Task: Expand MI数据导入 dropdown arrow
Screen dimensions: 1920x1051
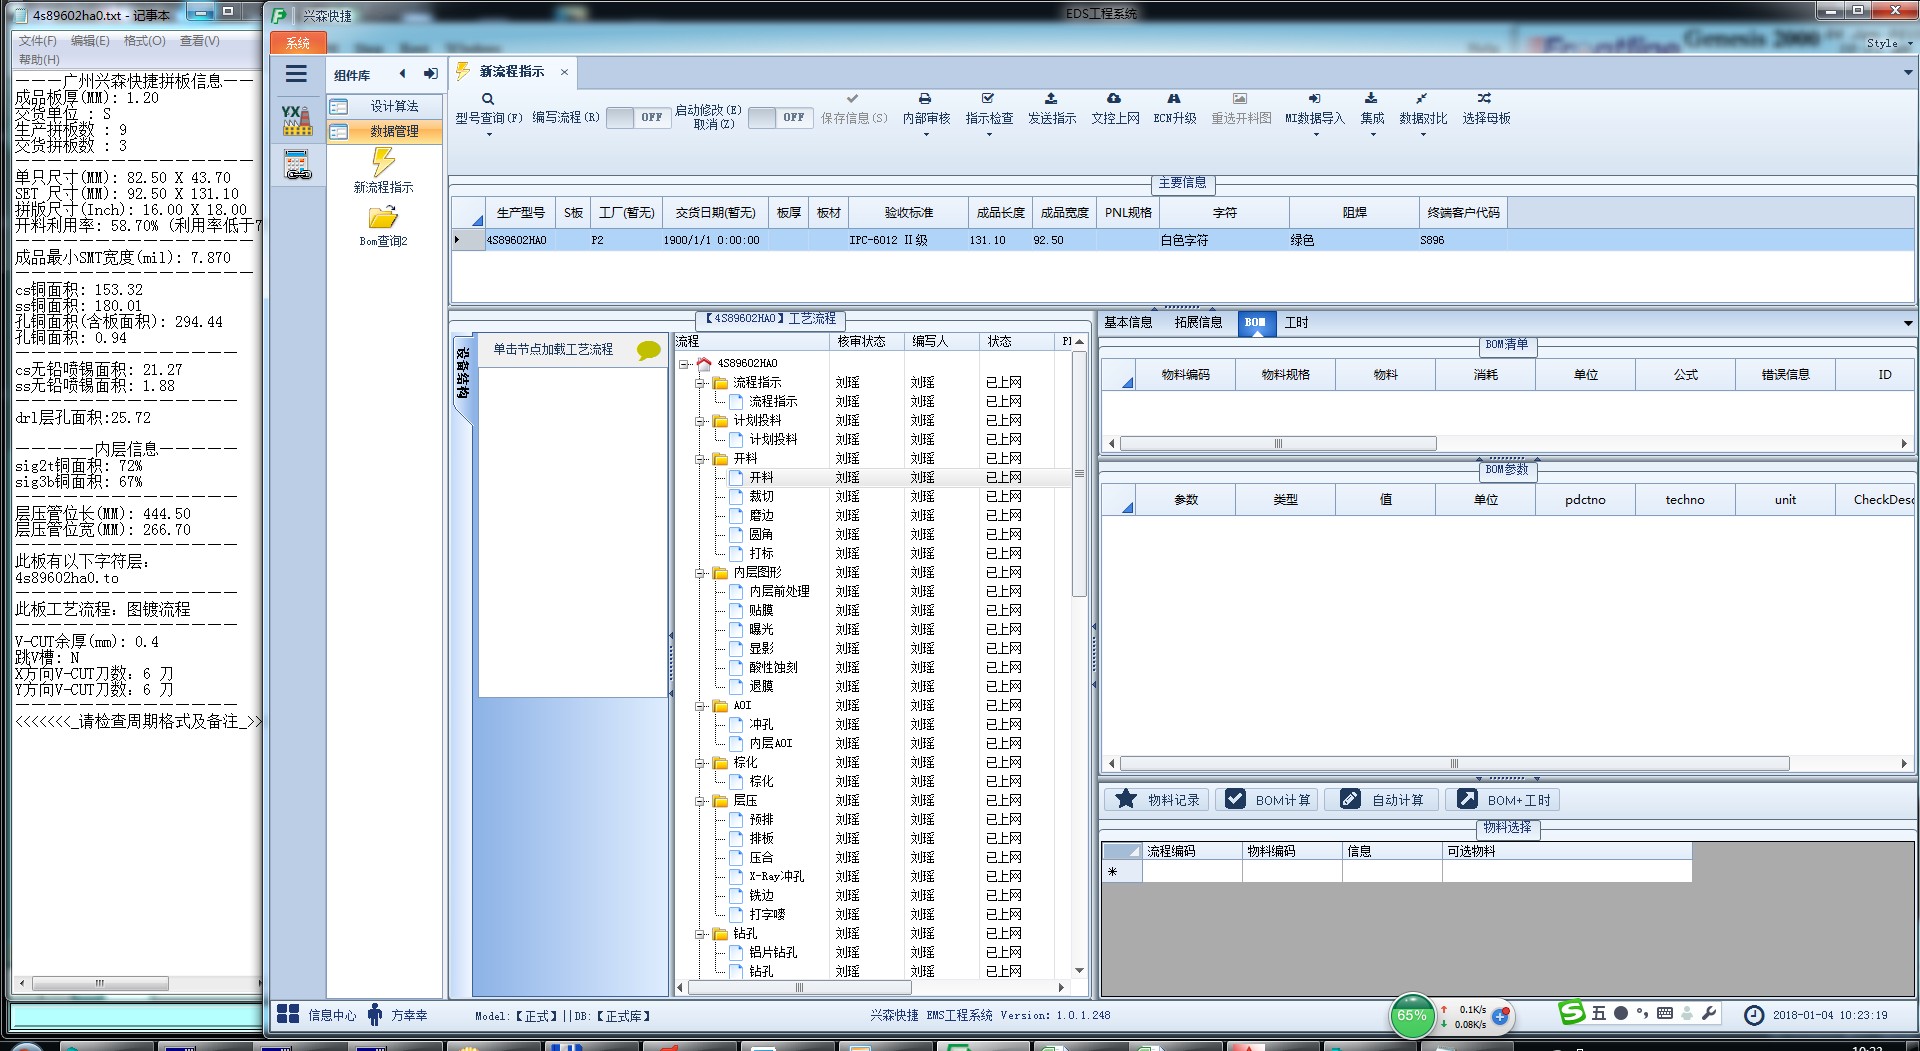Action: click(x=1316, y=134)
